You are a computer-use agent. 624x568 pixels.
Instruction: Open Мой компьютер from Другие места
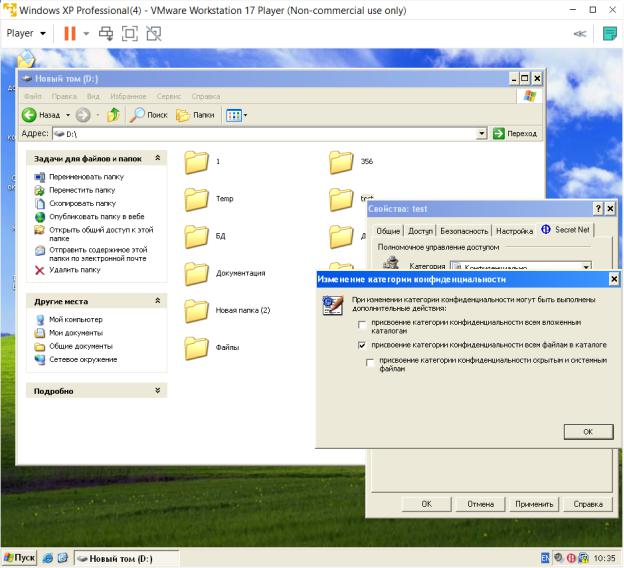76,320
